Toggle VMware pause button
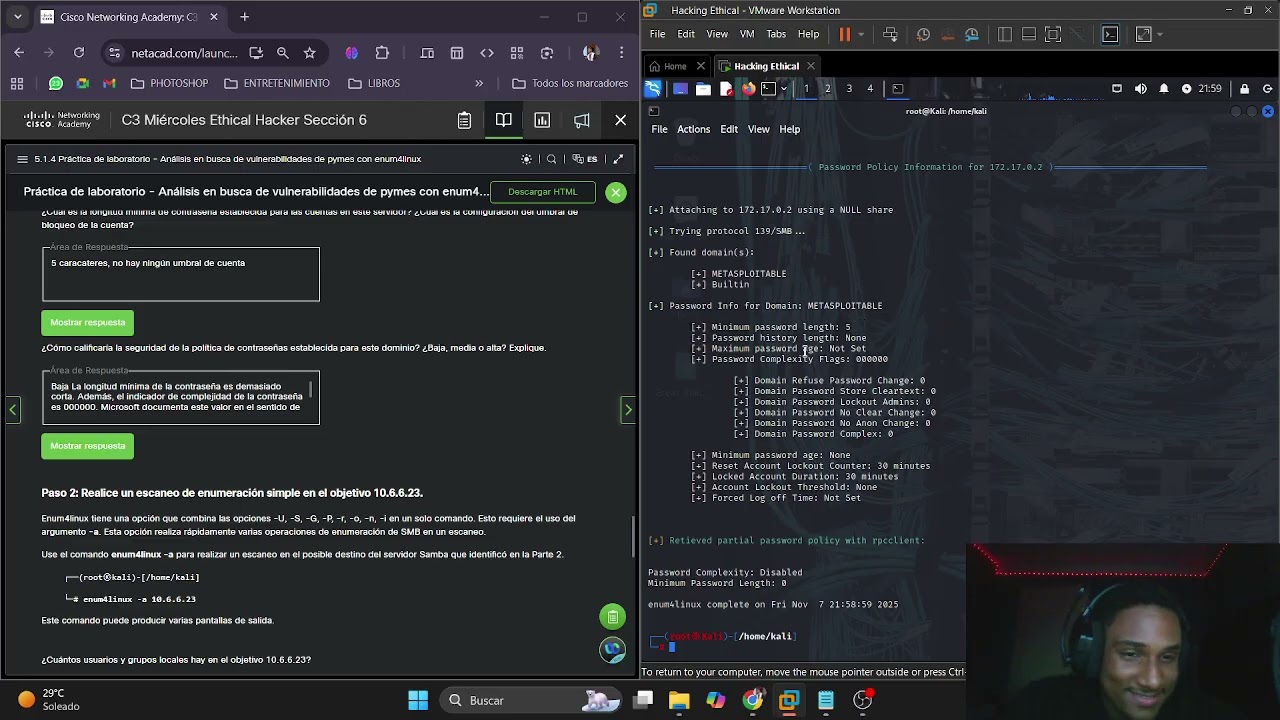The height and width of the screenshot is (720, 1280). pyautogui.click(x=845, y=34)
